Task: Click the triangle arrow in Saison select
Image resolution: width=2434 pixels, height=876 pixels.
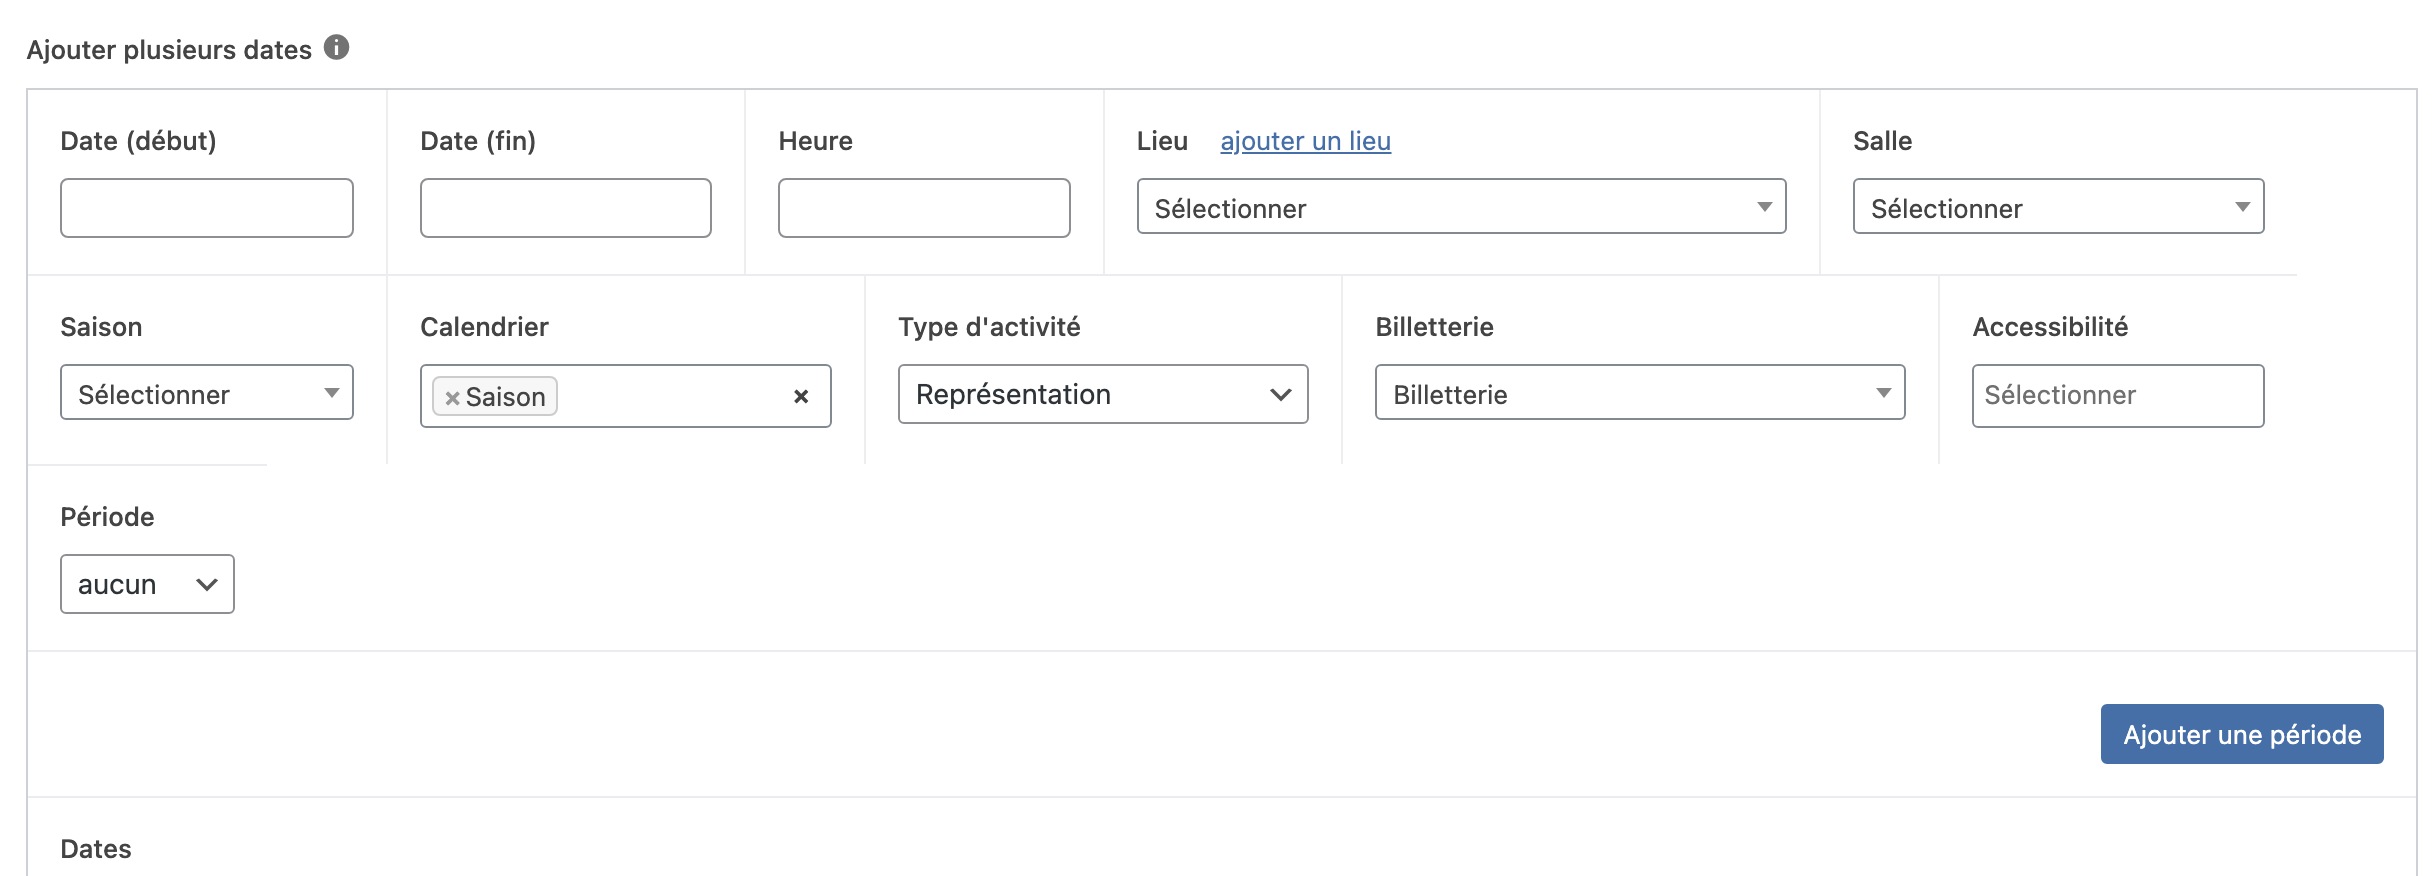Action: [x=332, y=393]
